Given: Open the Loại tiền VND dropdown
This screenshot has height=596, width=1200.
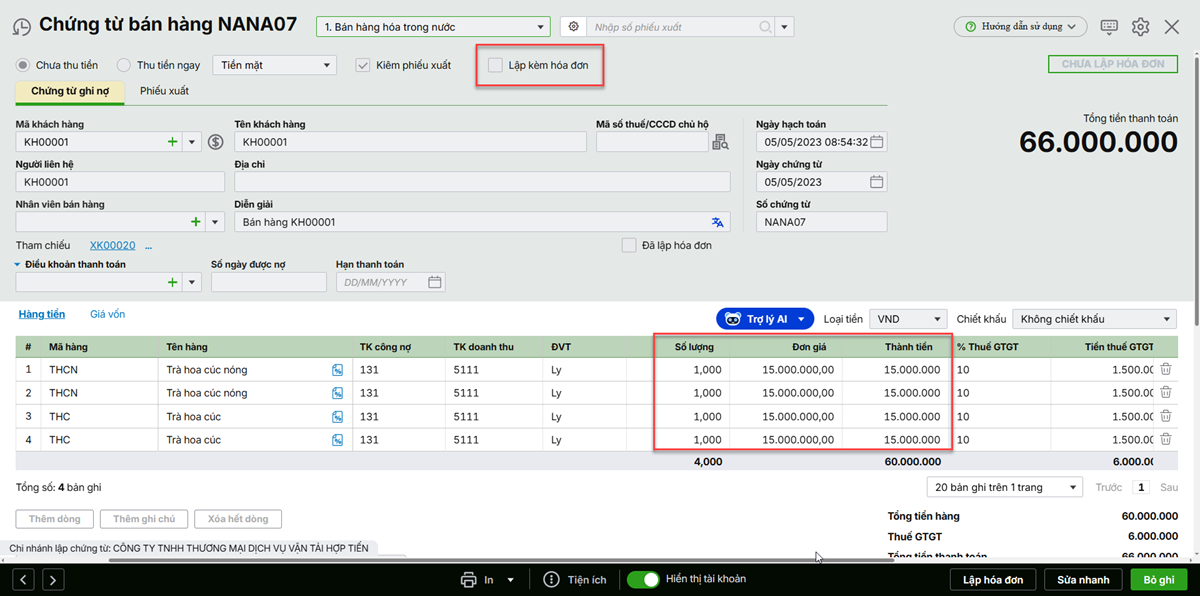Looking at the screenshot, I should tap(907, 319).
